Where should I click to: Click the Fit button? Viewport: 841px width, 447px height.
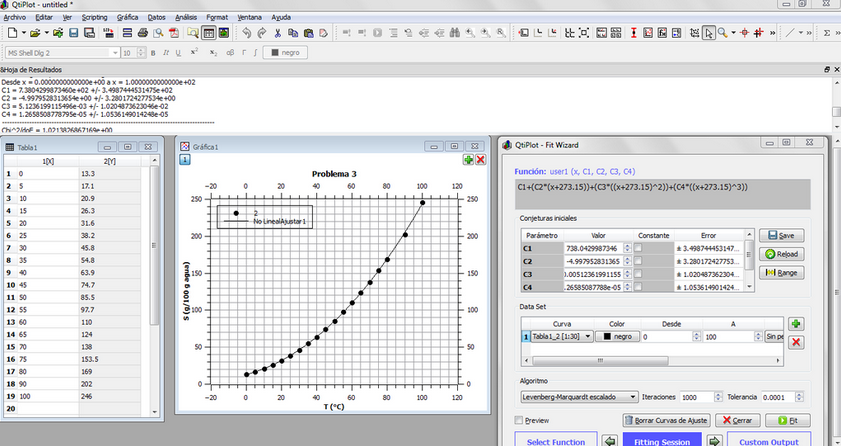(x=787, y=420)
